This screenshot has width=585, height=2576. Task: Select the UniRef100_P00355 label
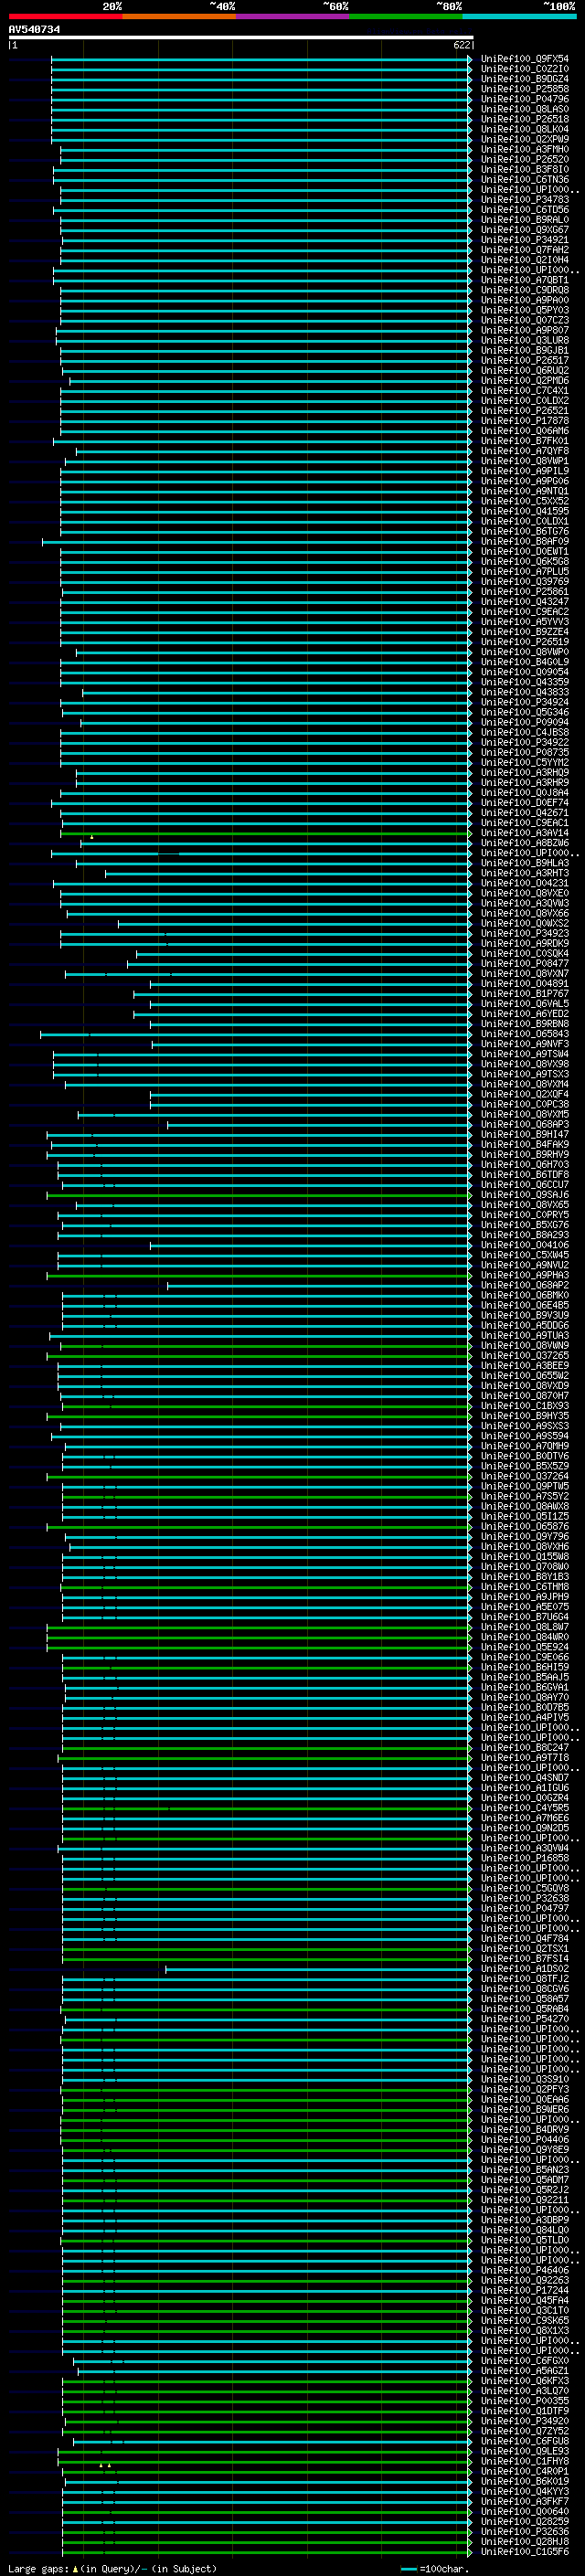coord(524,2401)
